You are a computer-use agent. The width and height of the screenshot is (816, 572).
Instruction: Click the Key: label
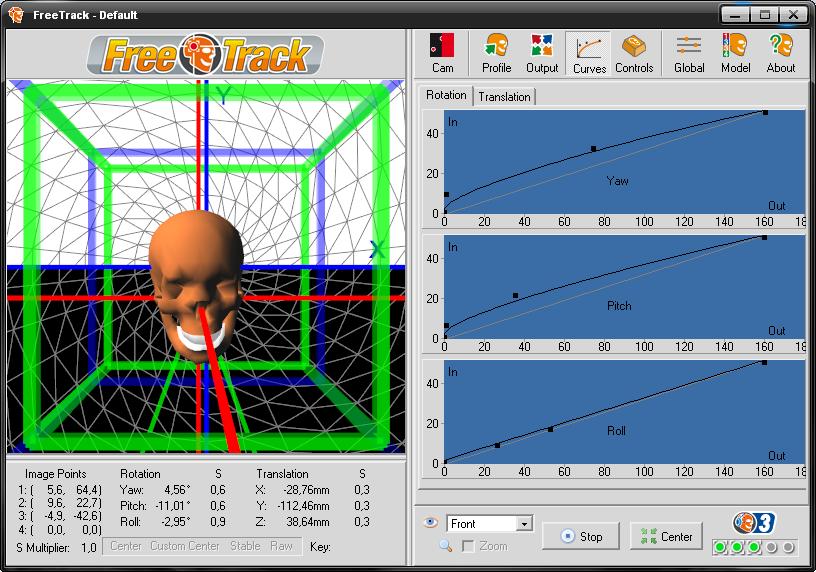pos(320,546)
